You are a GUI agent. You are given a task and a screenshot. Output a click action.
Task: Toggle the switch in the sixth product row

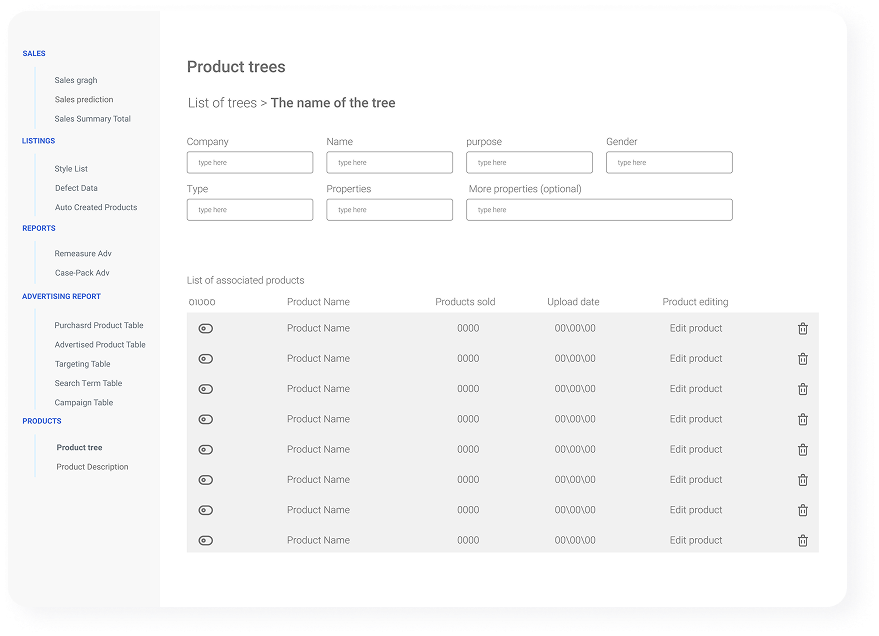point(206,480)
